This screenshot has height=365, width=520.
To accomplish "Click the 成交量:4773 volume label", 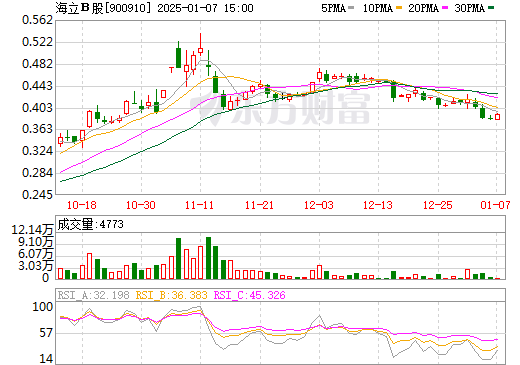I will click(91, 224).
